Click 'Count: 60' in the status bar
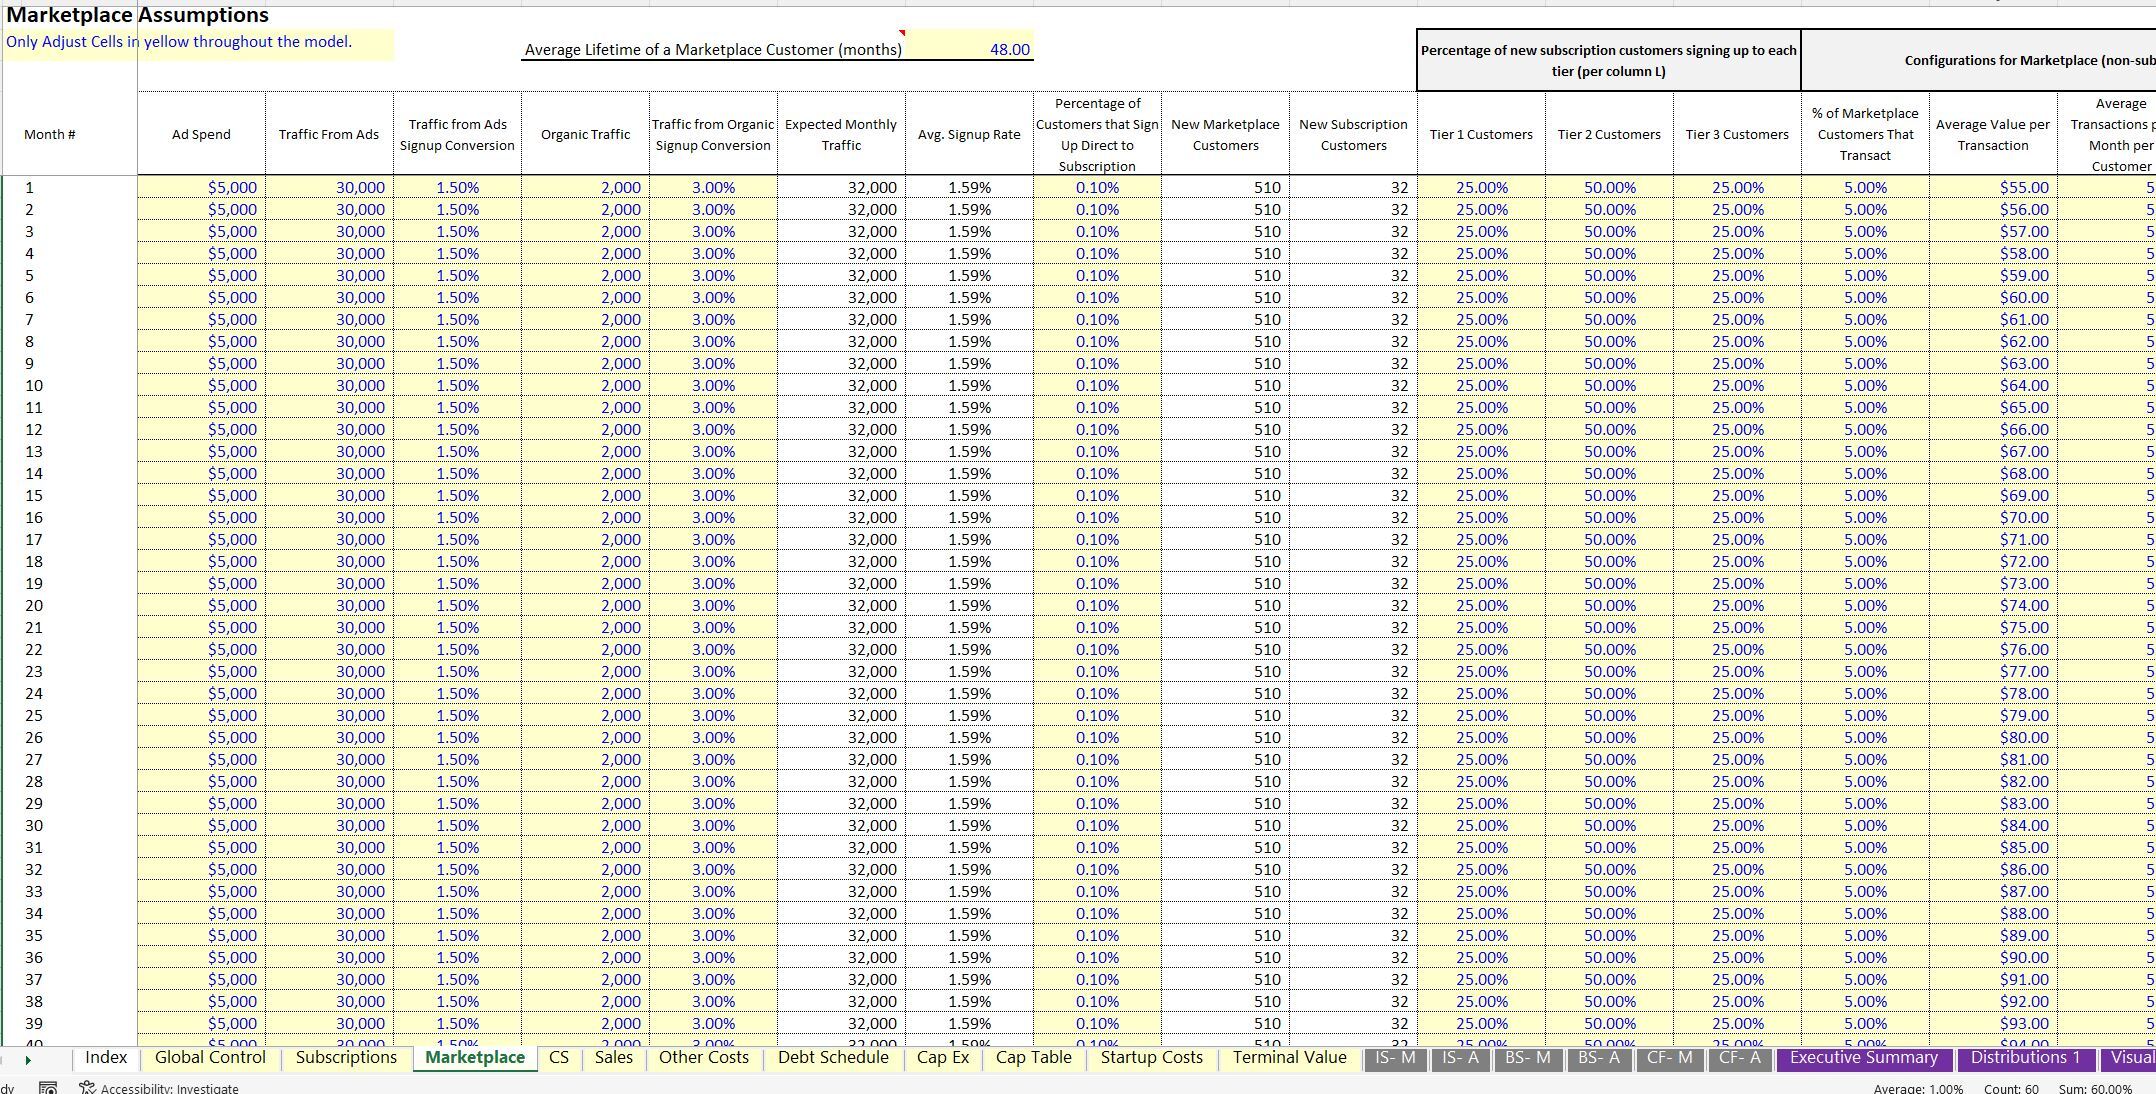This screenshot has height=1094, width=2156. point(2011,1088)
